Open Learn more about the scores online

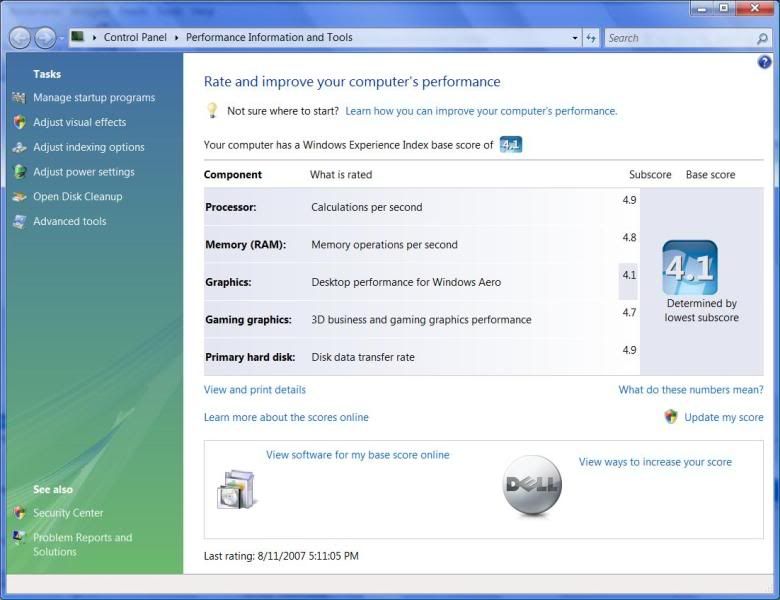click(286, 417)
